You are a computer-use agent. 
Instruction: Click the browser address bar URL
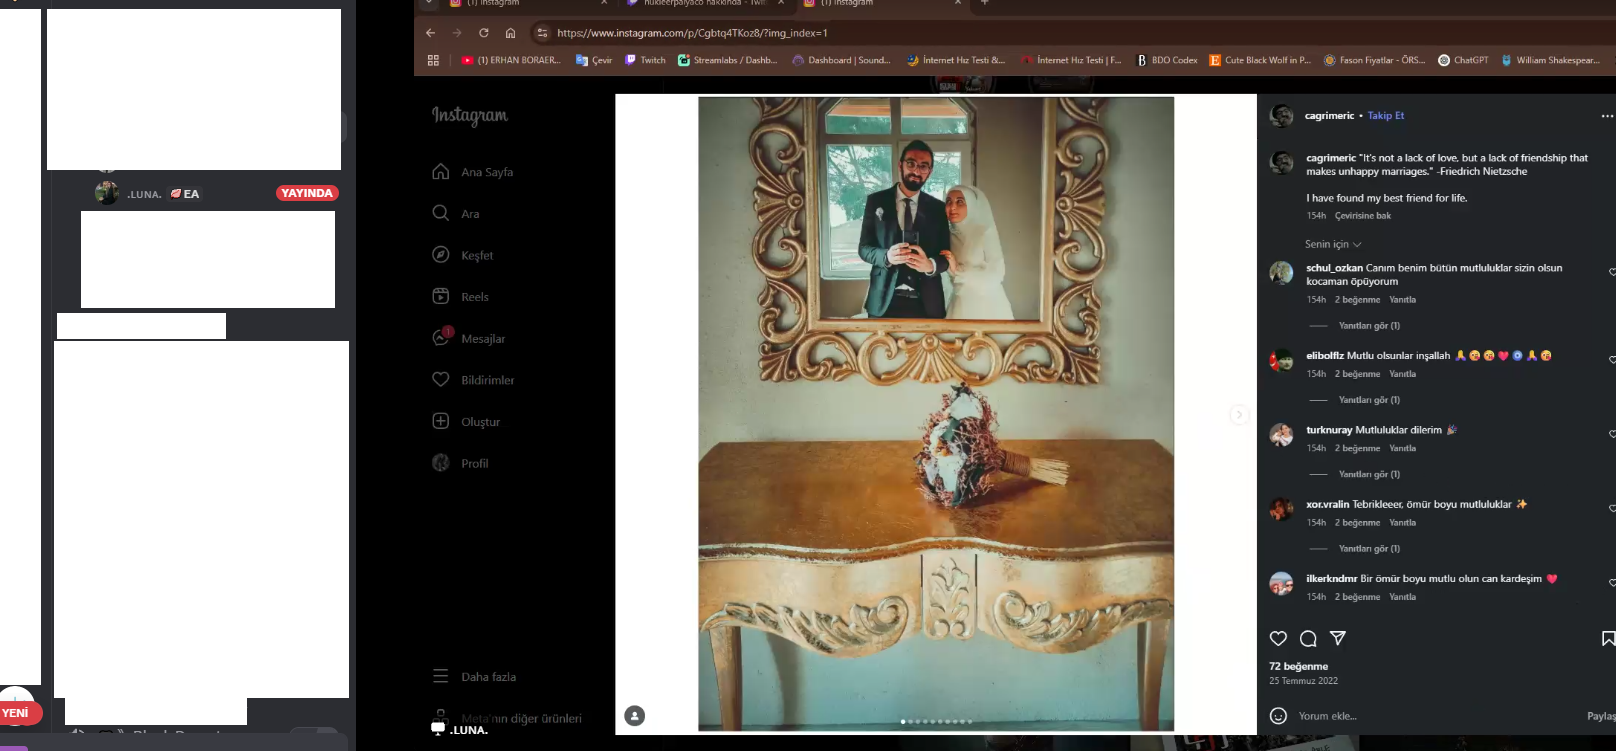pos(692,33)
